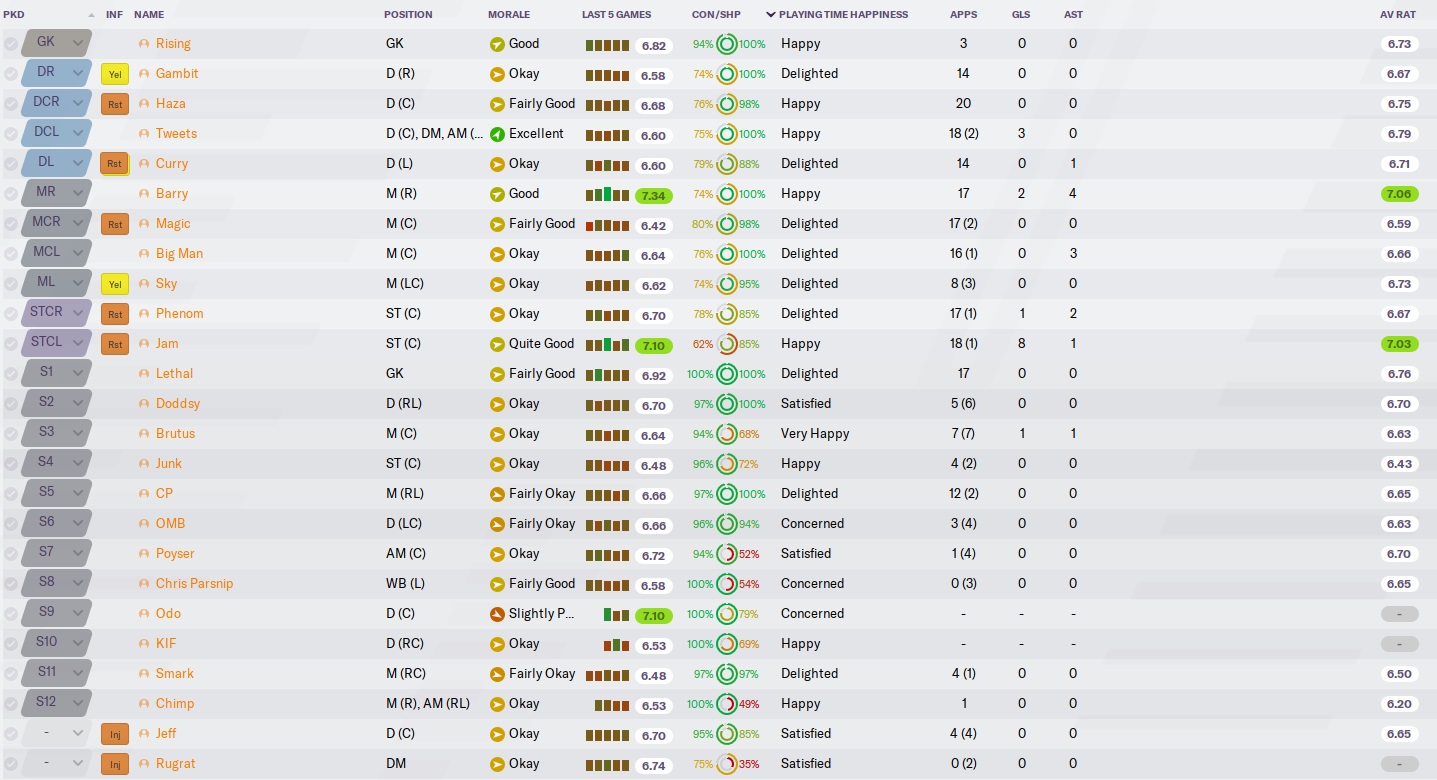Viewport: 1437px width, 780px height.
Task: Click the Excellent morale icon for Tweets
Action: [x=497, y=134]
